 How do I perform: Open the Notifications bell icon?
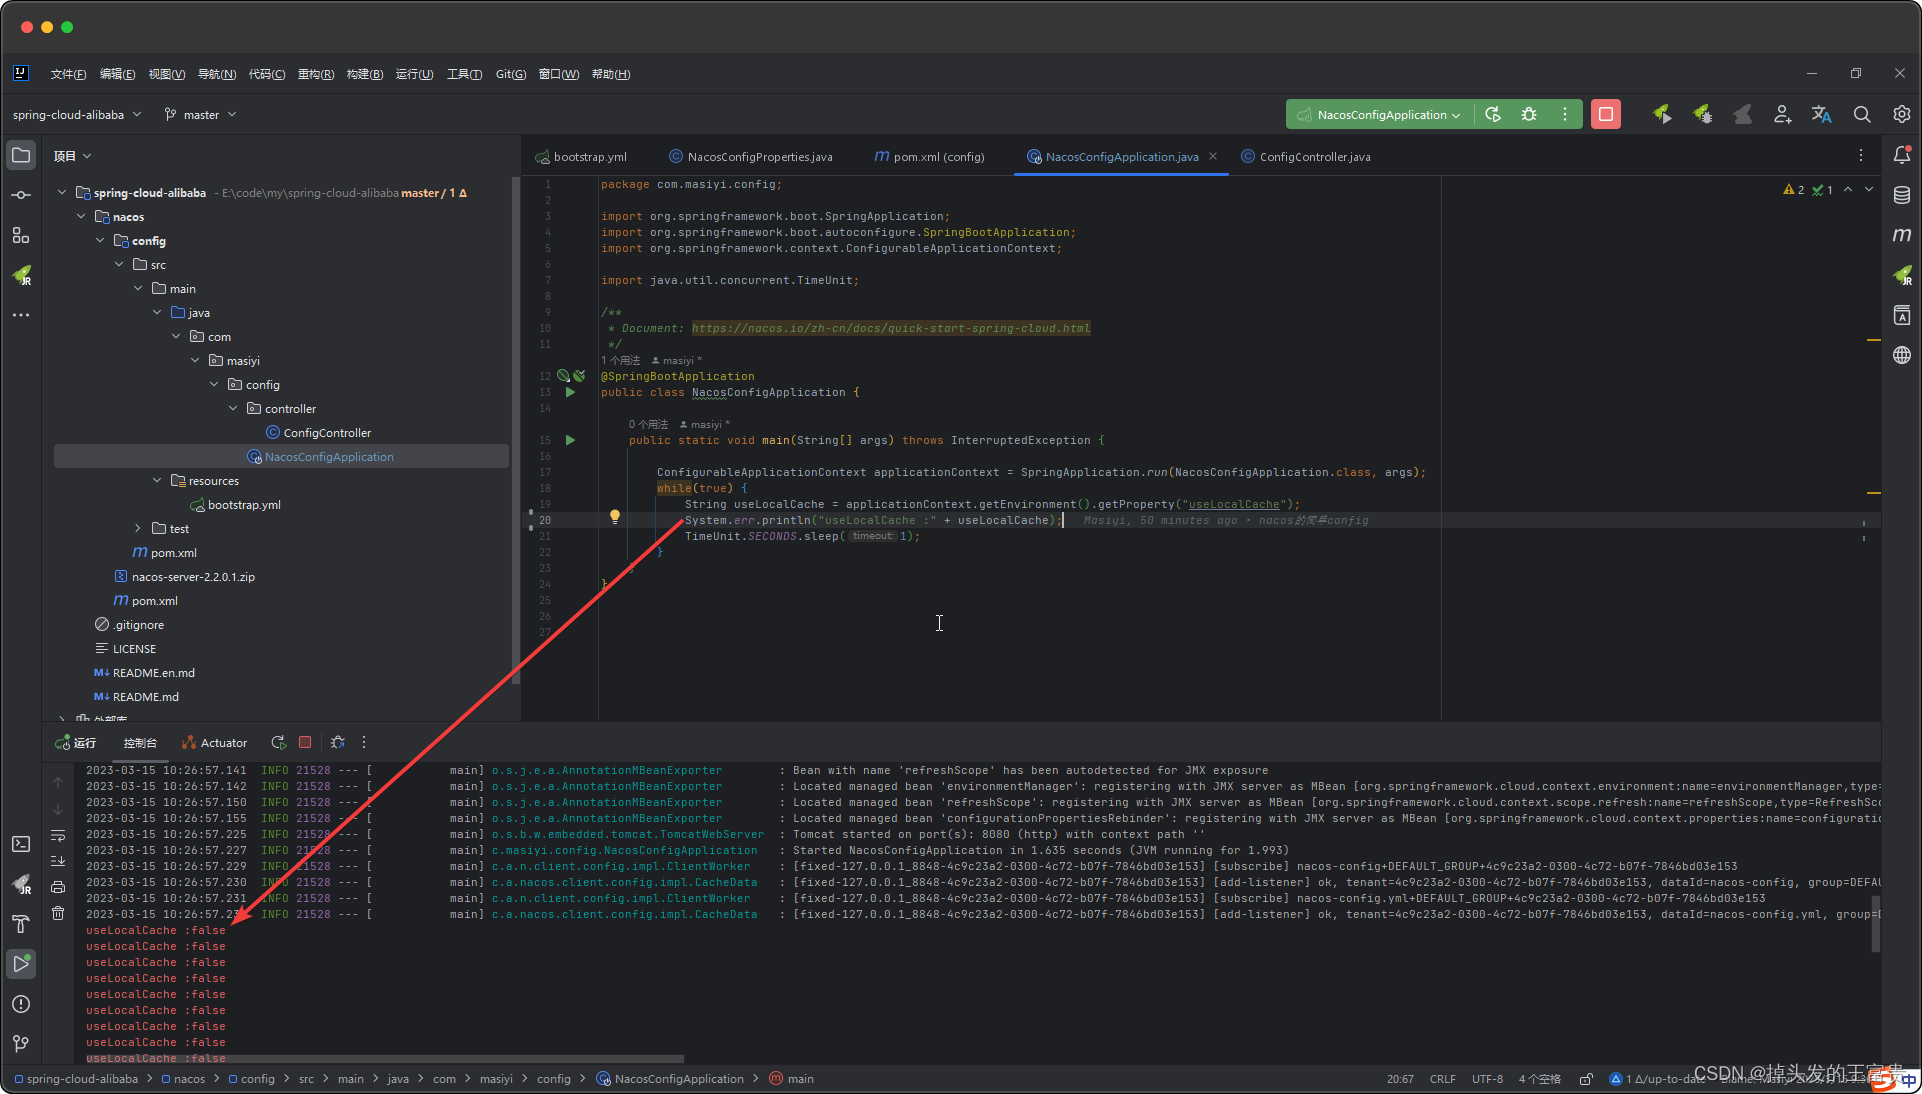coord(1901,155)
